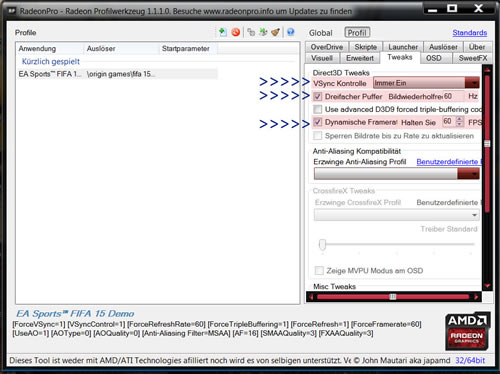Click the gray copy profile settings icon
The width and height of the screenshot is (500, 374).
pos(251,32)
